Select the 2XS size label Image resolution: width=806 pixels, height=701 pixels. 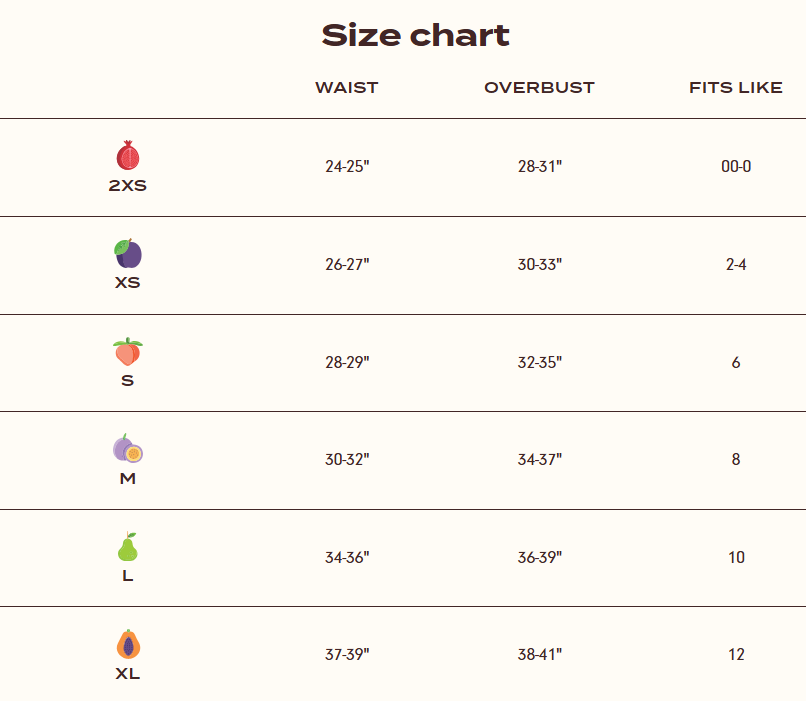(x=128, y=186)
